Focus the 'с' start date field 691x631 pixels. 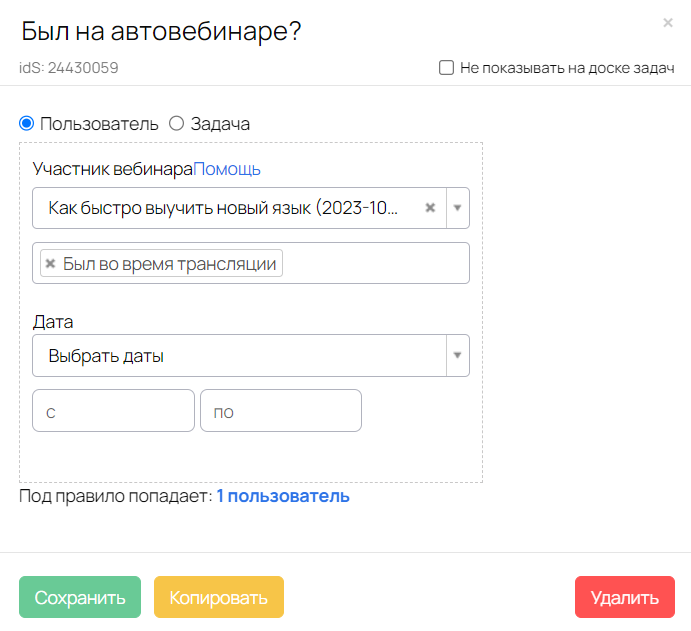(x=113, y=411)
